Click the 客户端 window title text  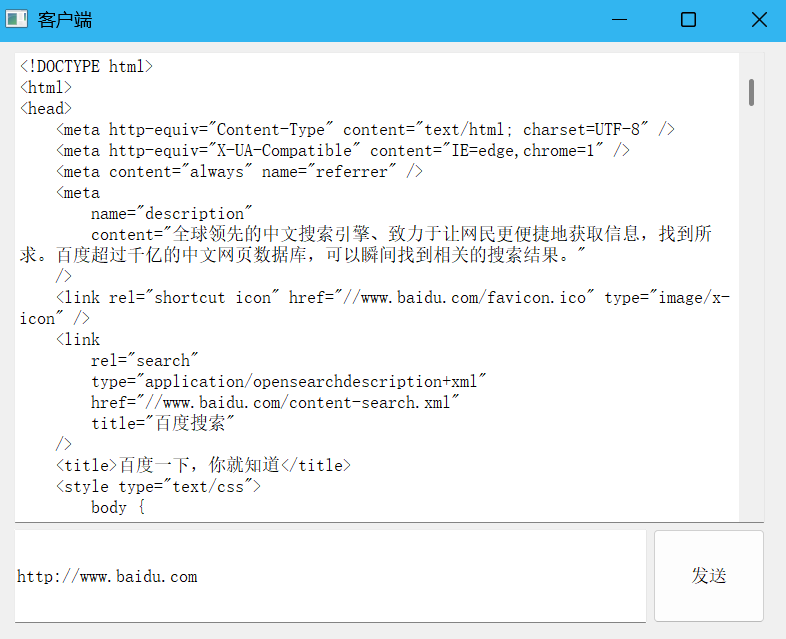65,20
